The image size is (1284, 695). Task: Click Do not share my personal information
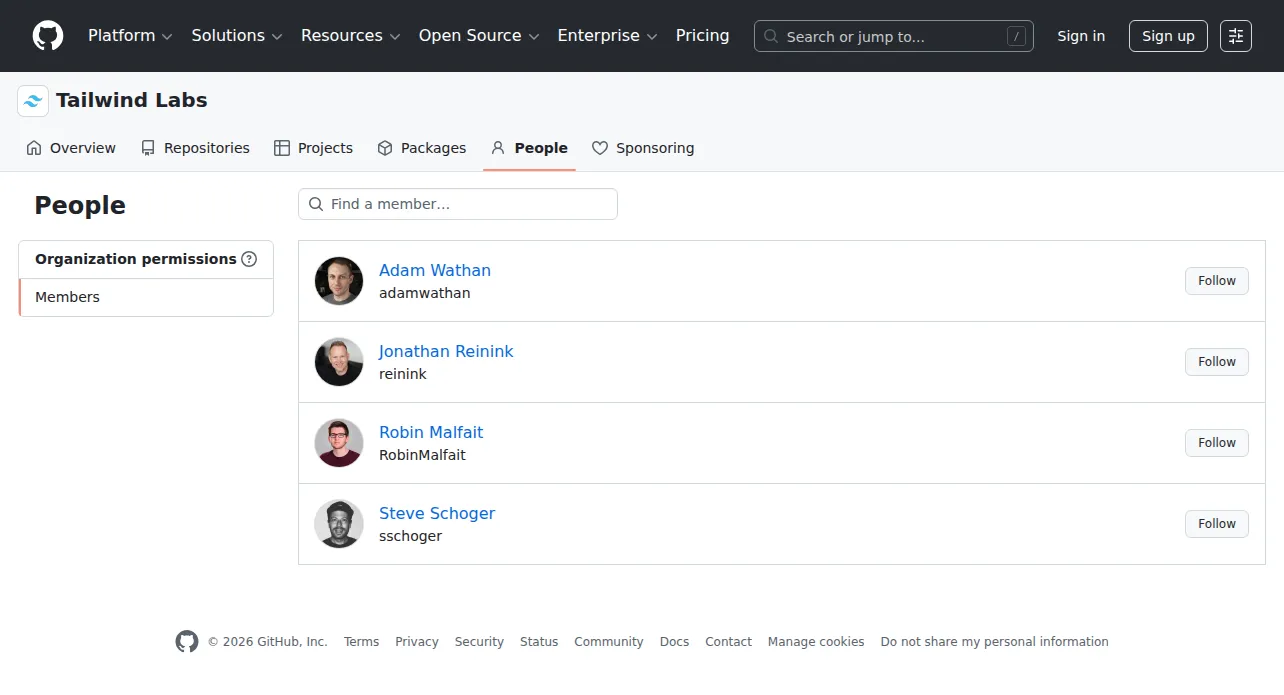tap(994, 642)
